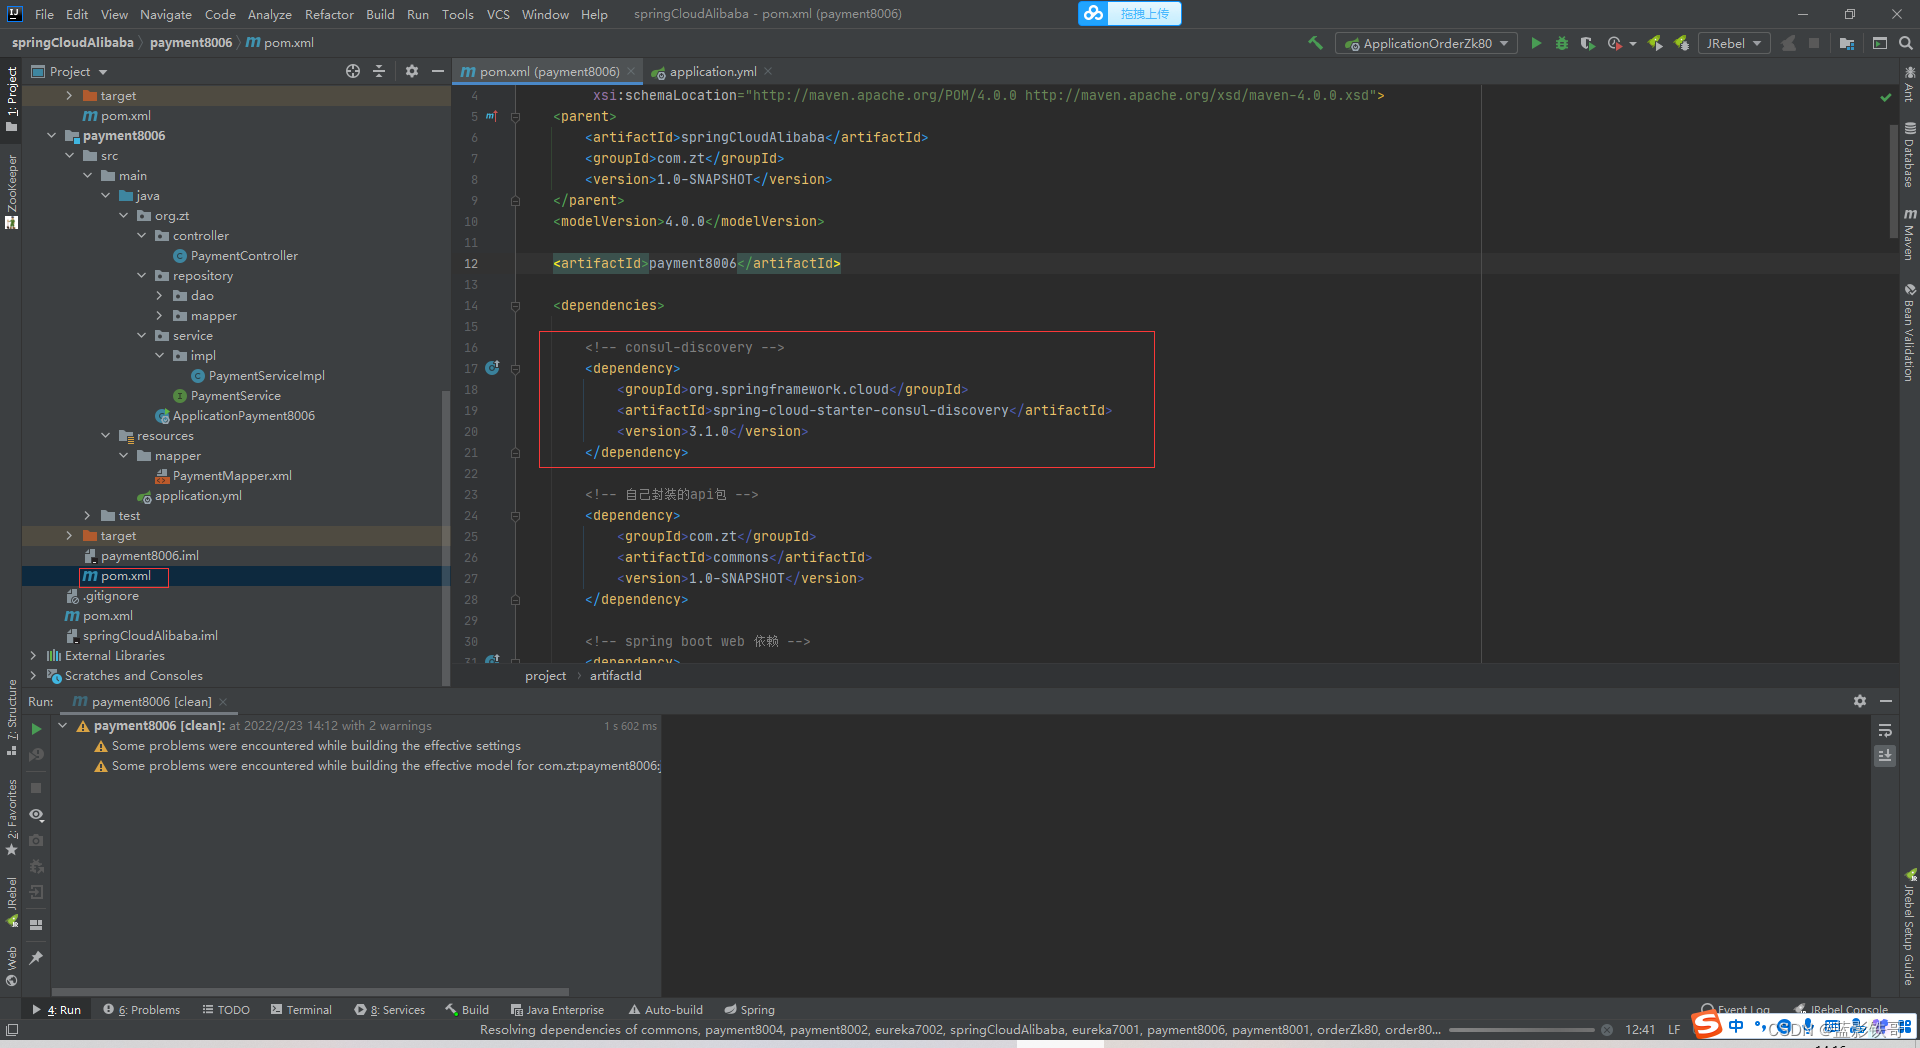
Task: Open the 8: Services tool window
Action: tap(390, 1009)
